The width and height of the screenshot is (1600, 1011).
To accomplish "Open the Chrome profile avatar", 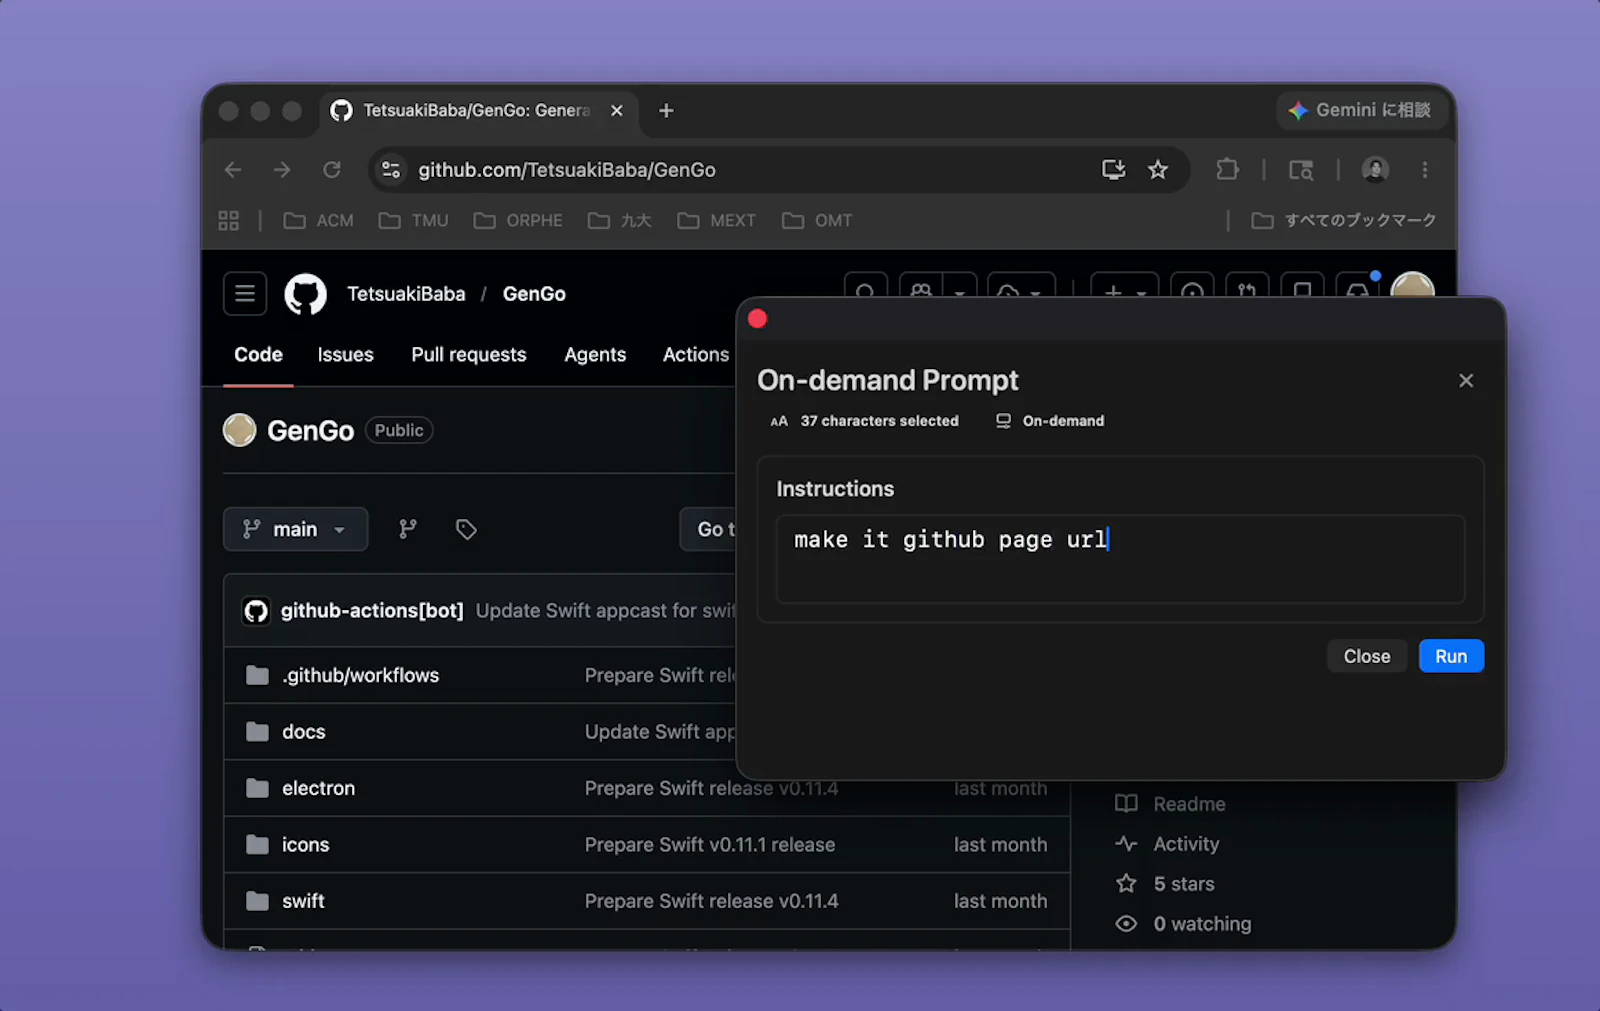I will [x=1375, y=170].
